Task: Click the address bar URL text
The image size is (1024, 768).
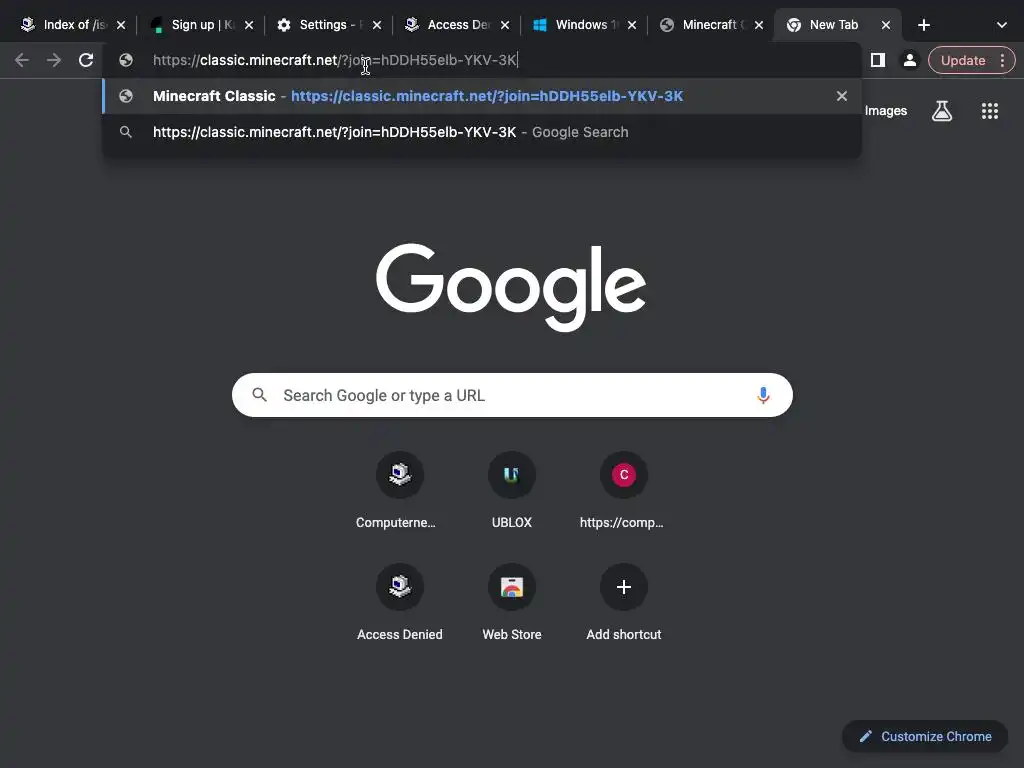Action: point(334,60)
